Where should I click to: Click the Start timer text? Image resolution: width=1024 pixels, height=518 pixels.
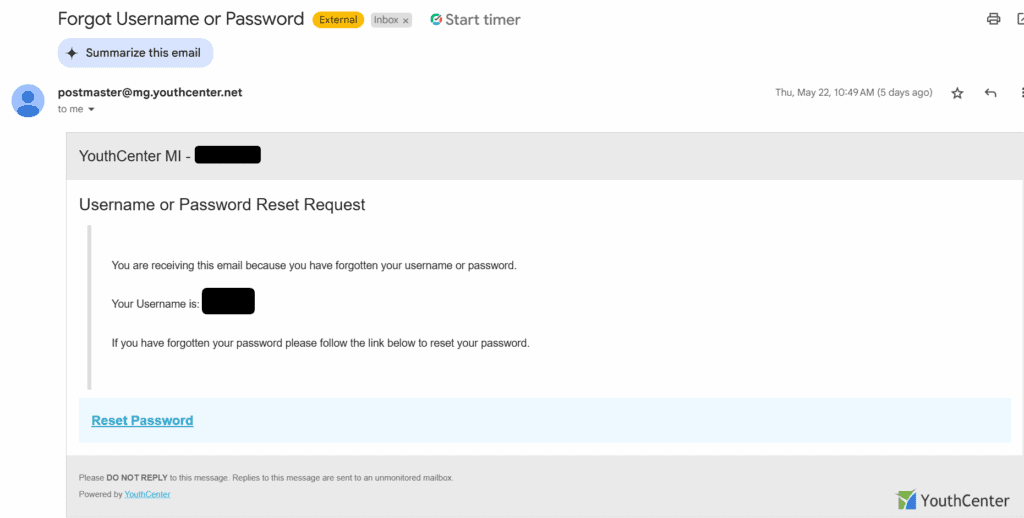pyautogui.click(x=483, y=20)
